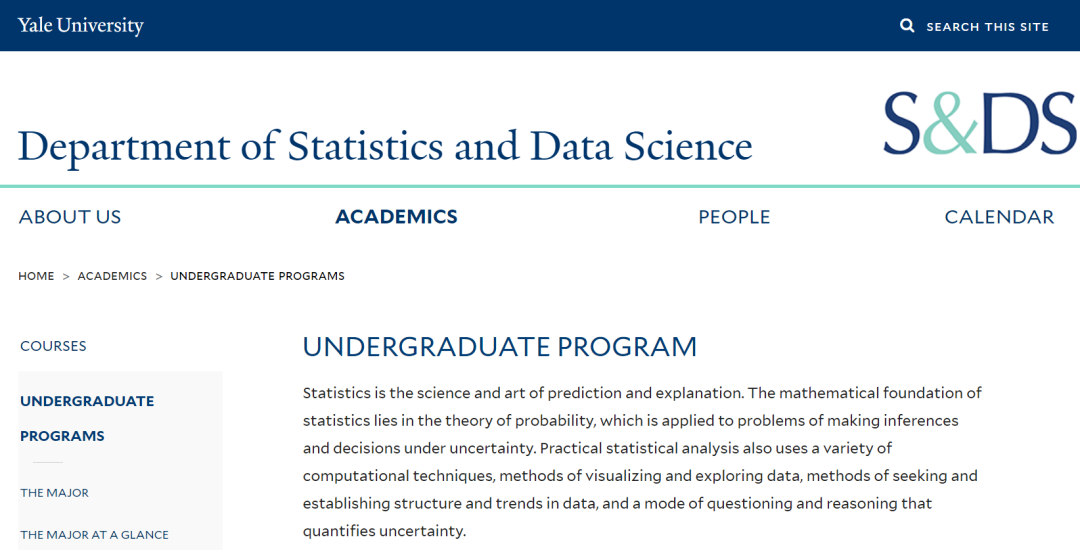
Task: Open the About Us menu
Action: point(70,217)
